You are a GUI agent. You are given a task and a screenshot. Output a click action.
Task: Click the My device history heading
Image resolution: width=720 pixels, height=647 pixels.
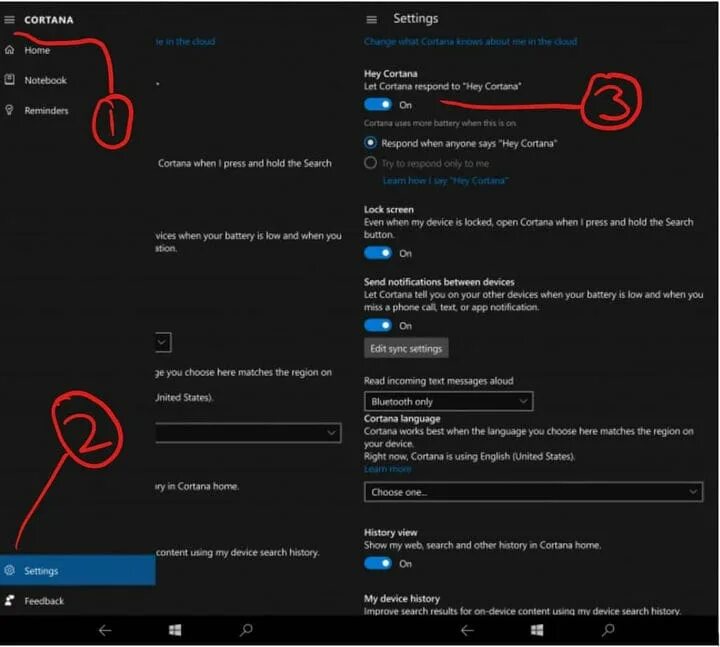[x=402, y=599]
